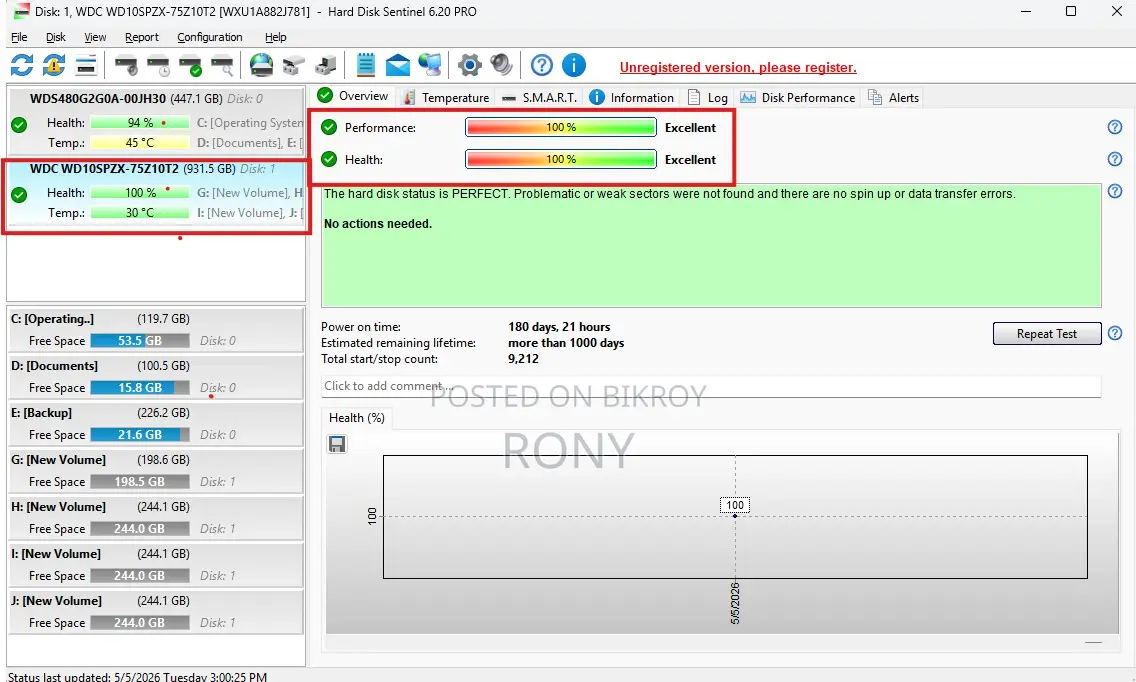Select the Health (%) graph tab
The width and height of the screenshot is (1136, 682).
point(356,417)
